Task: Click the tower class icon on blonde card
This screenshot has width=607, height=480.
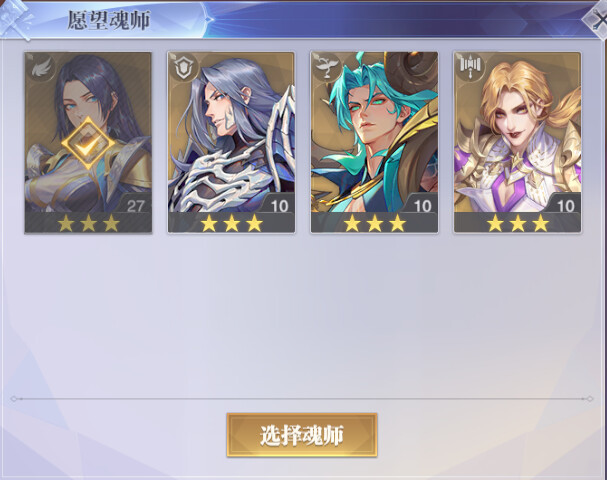Action: point(470,67)
